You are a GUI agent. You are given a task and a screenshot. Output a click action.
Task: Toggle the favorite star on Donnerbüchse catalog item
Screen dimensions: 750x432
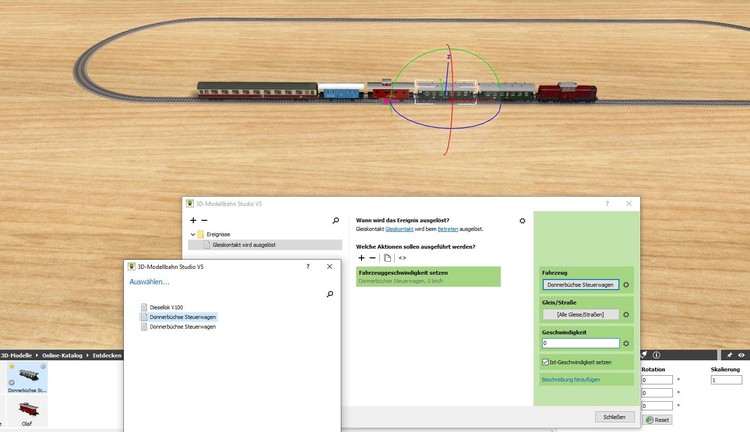(x=11, y=366)
